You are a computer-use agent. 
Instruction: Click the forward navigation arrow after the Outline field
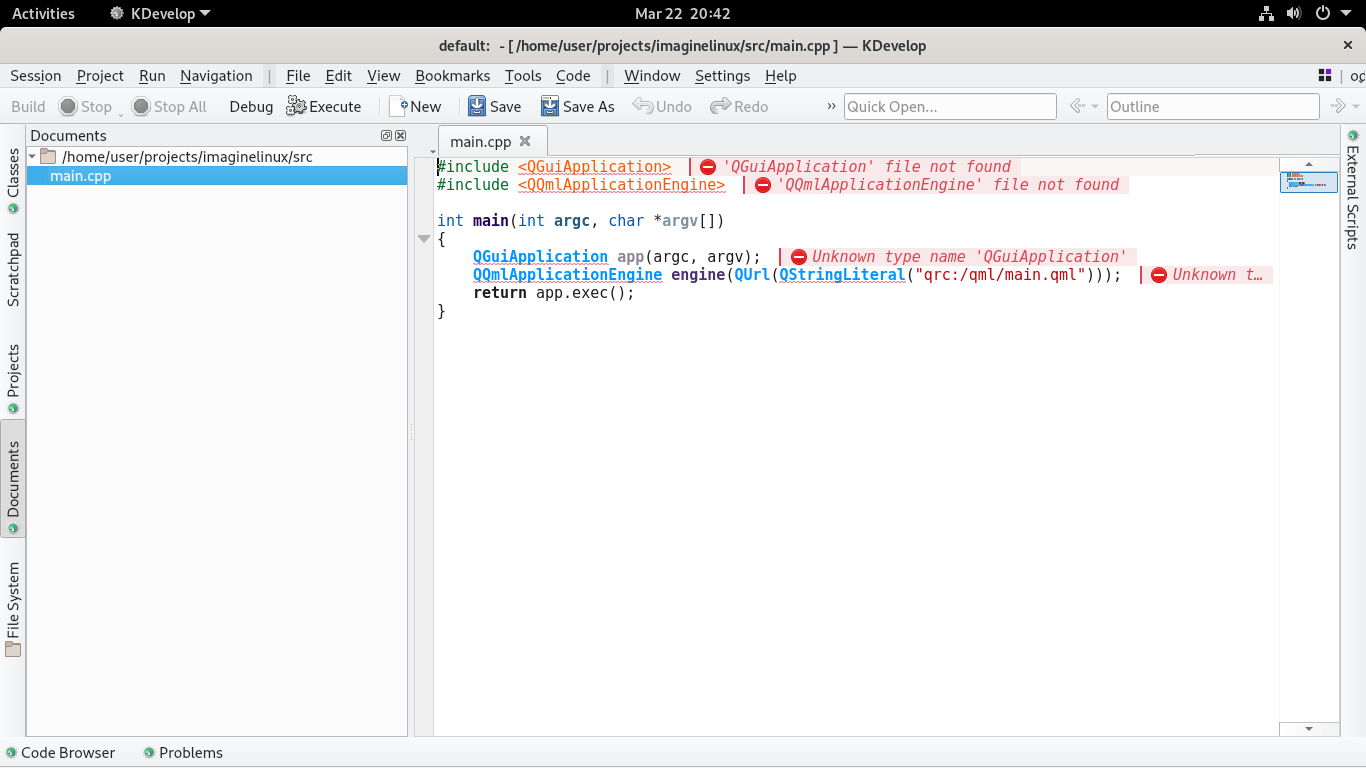1338,107
